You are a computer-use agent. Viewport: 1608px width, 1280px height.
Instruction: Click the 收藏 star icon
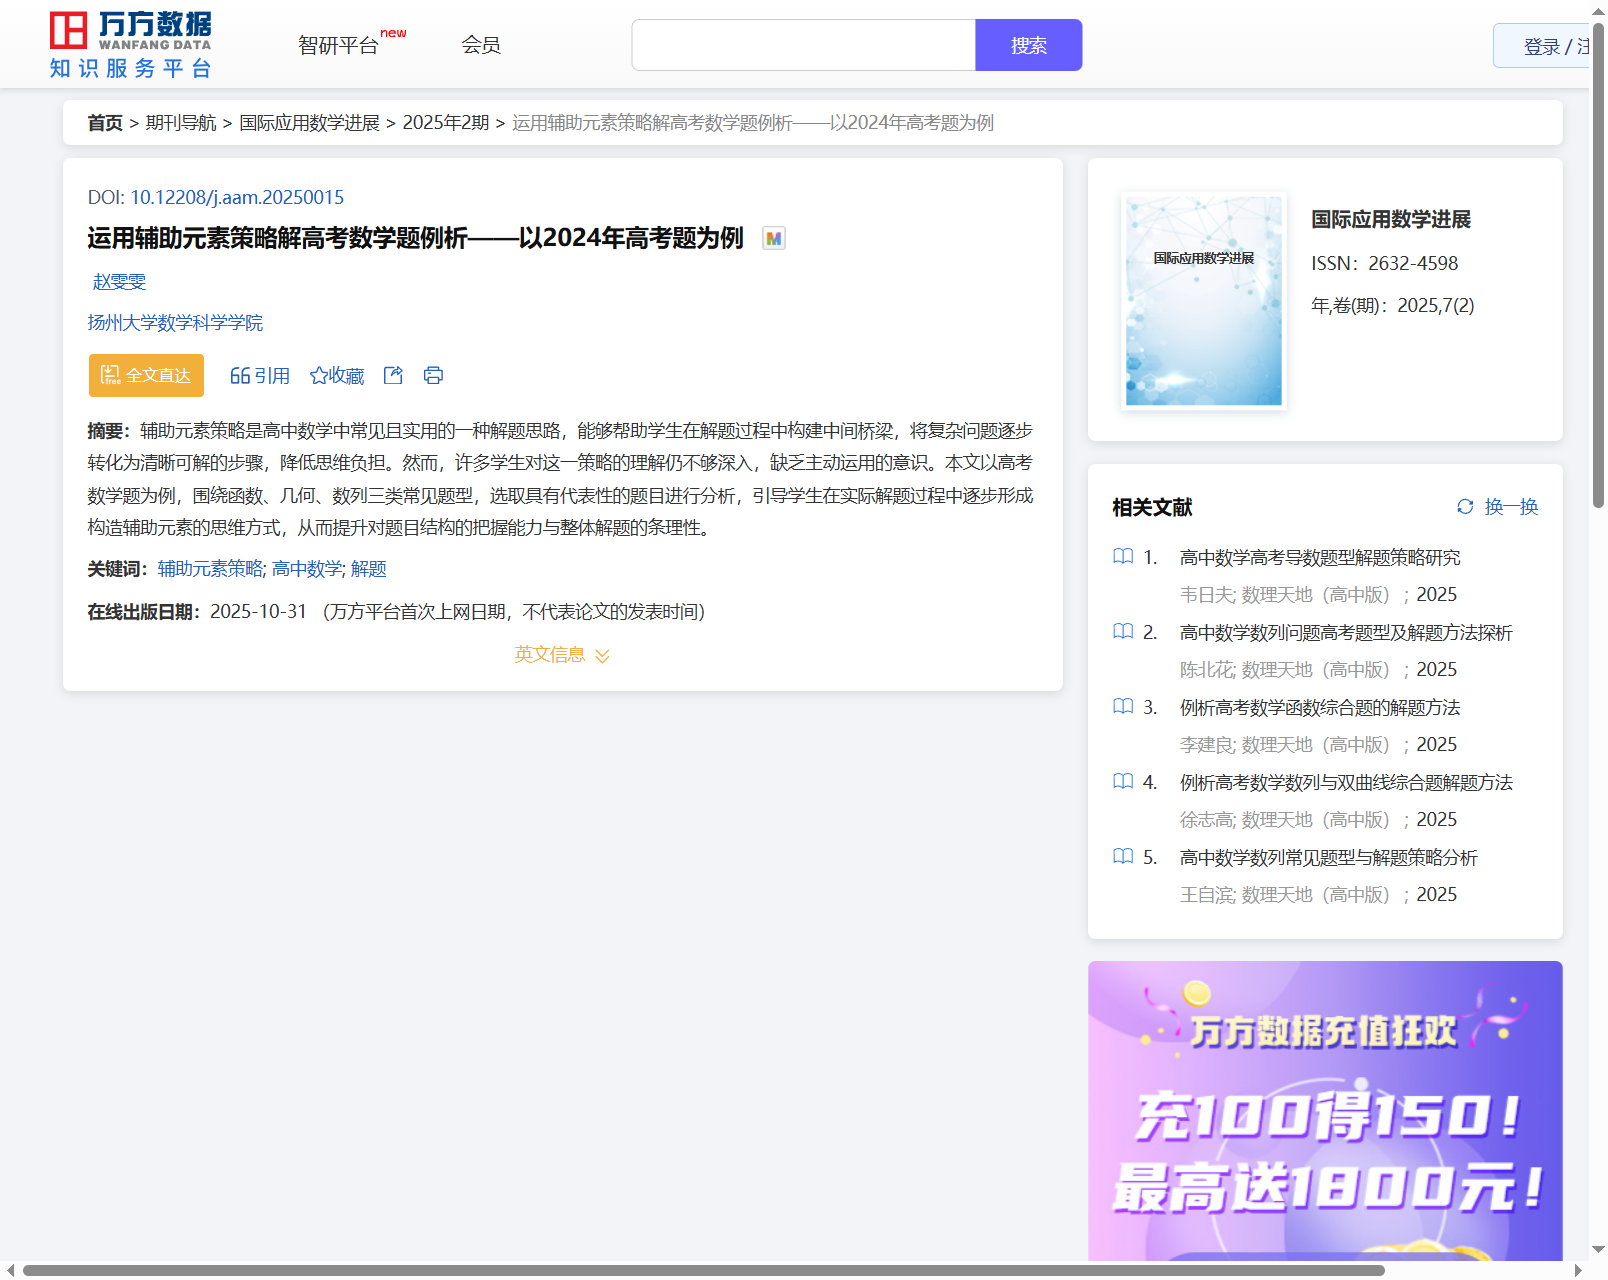319,376
